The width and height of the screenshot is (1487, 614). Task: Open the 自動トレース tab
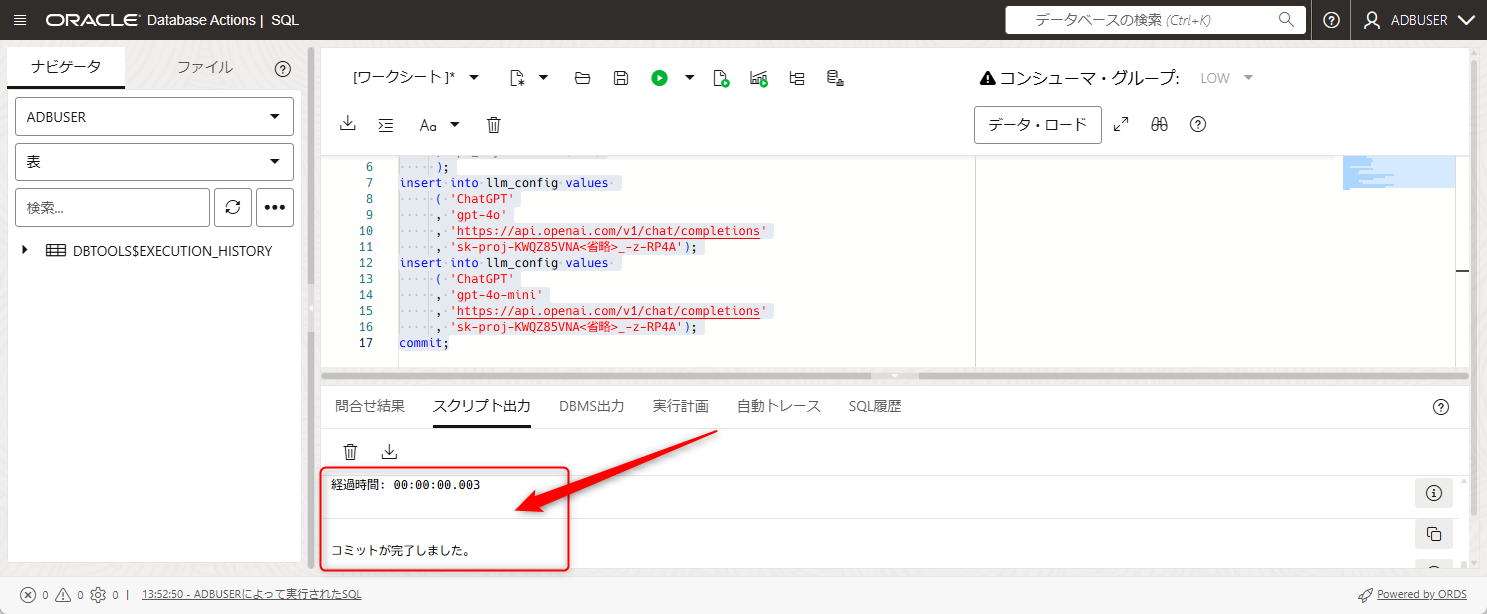click(x=779, y=406)
